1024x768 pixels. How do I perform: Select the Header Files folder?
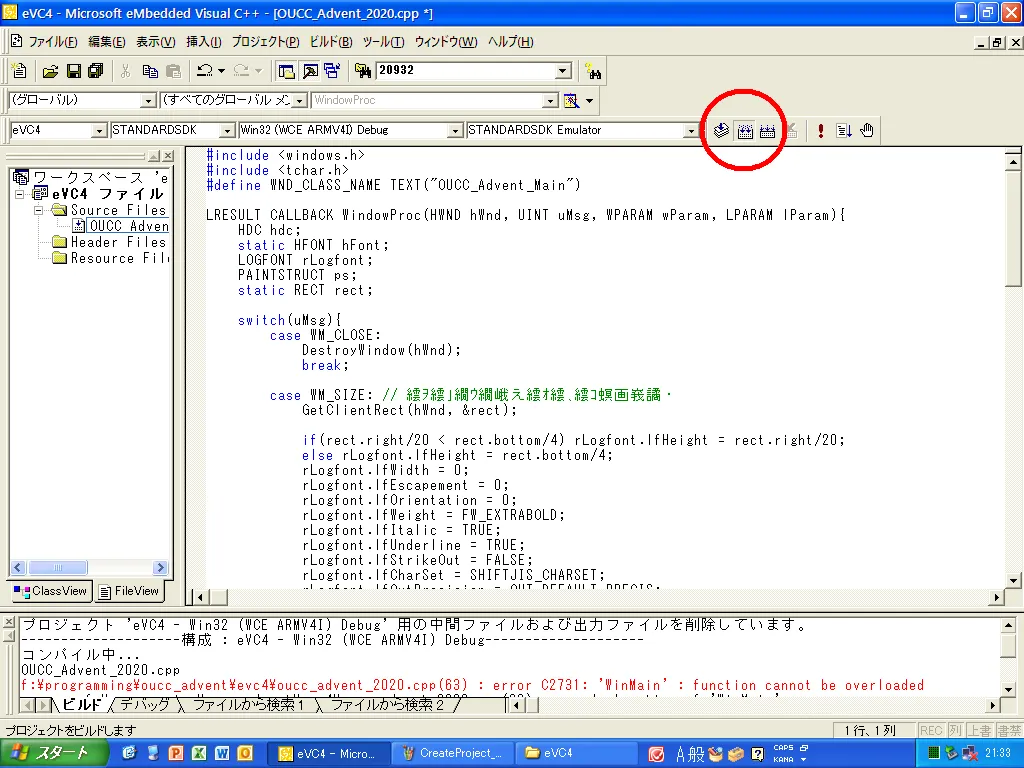coord(118,242)
